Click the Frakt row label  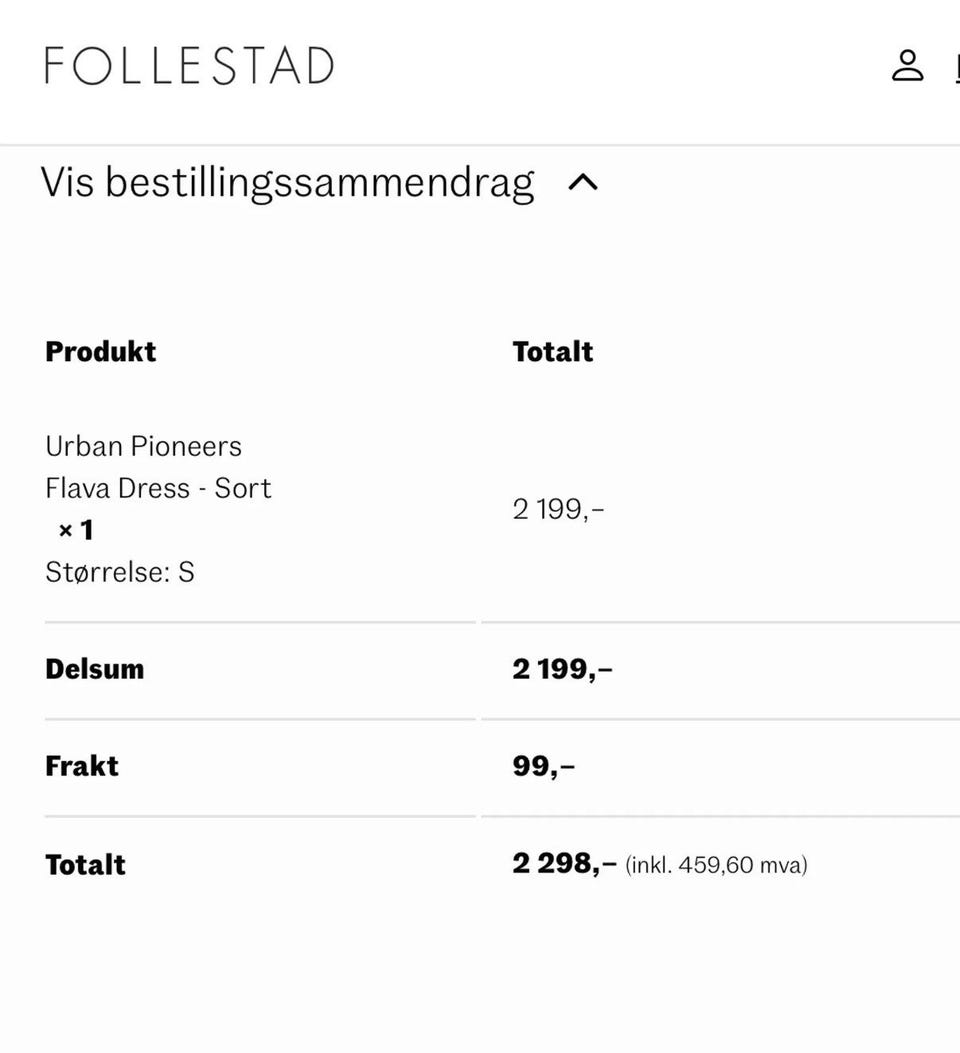(x=82, y=766)
